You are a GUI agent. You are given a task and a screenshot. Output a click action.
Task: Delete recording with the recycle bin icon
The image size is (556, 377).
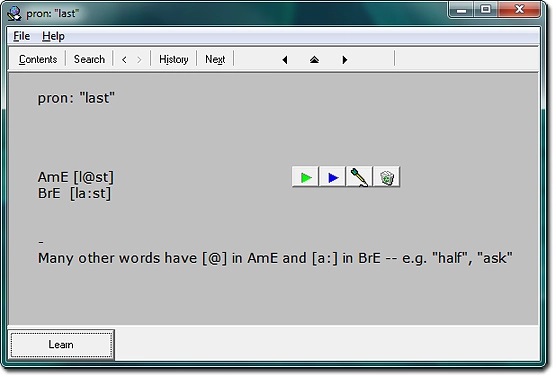pyautogui.click(x=387, y=177)
